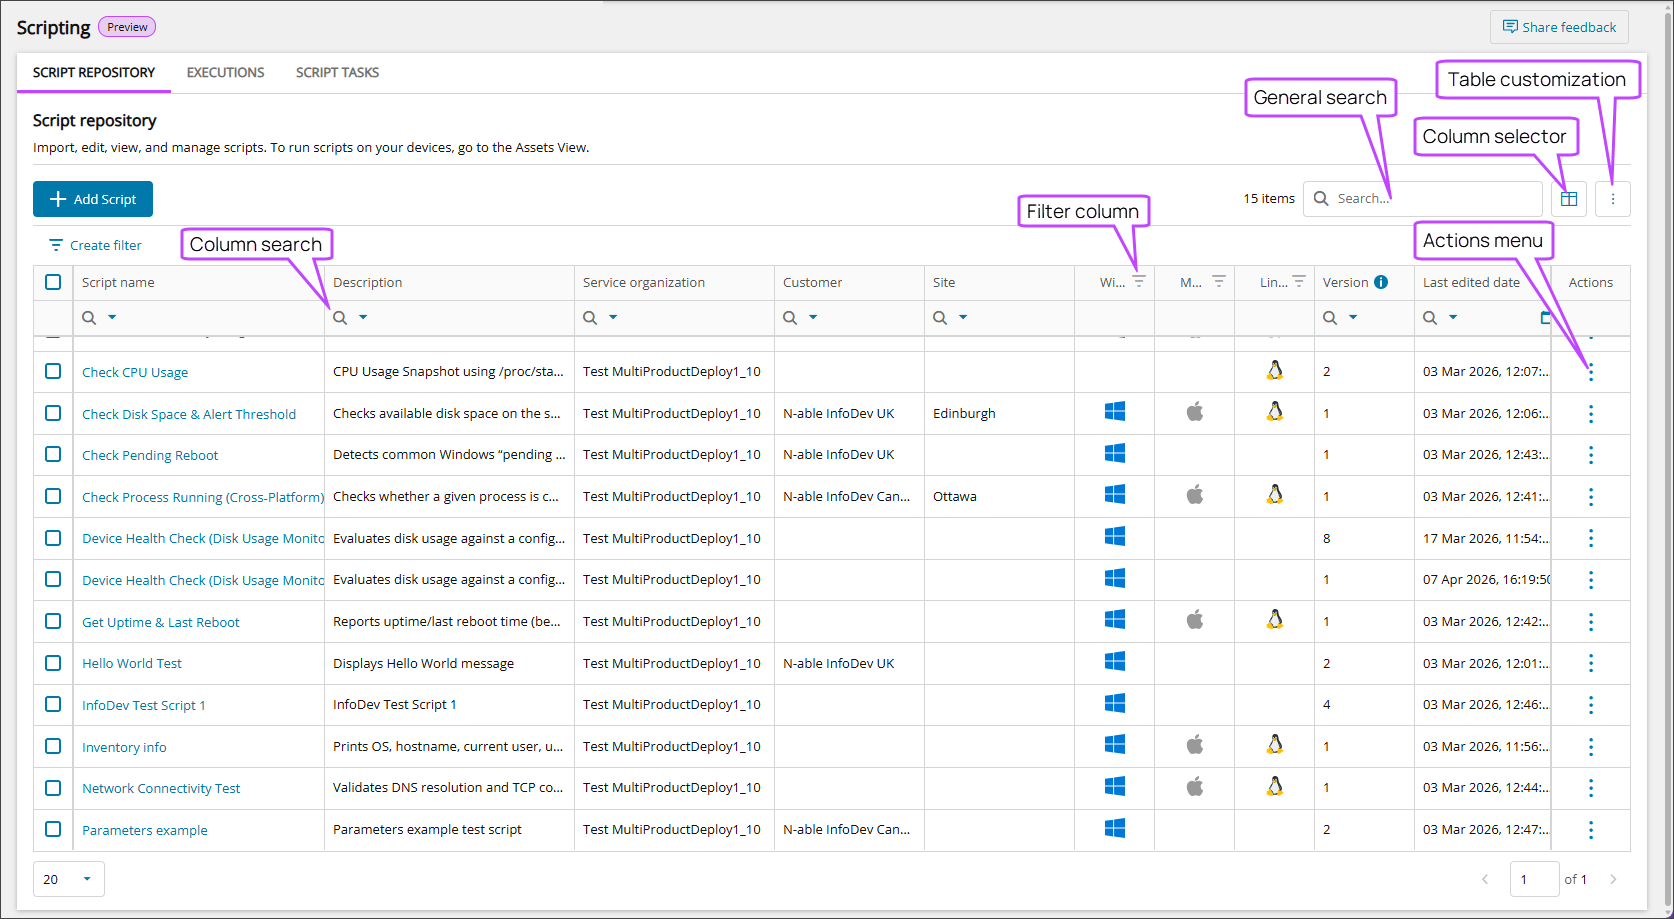Expand Last edited date search operator dropdown arrow

[x=1453, y=318]
